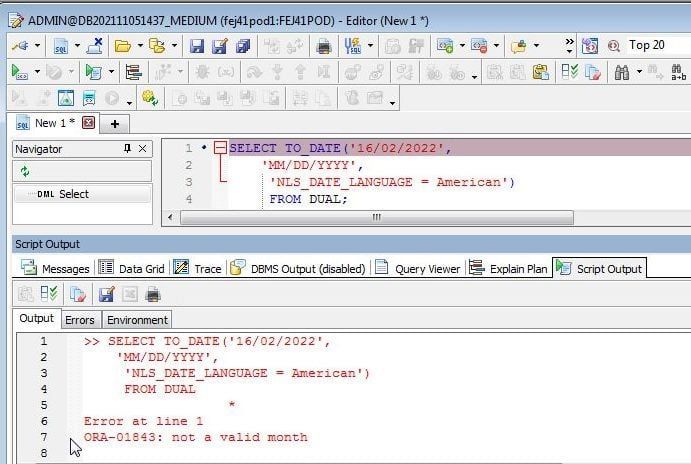Open the Environment sub-tab
The width and height of the screenshot is (691, 464).
click(x=137, y=320)
